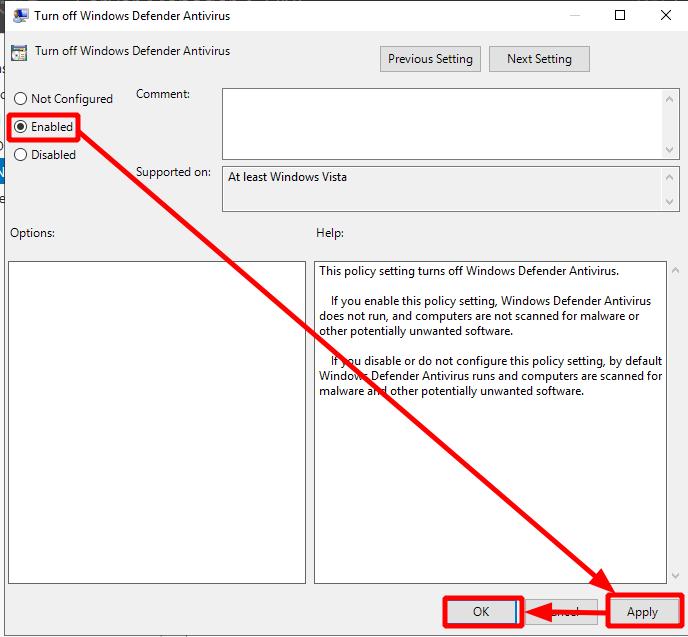Click the 'Turn off Windows Defender Antivirus' heading
The width and height of the screenshot is (688, 637).
point(132,51)
